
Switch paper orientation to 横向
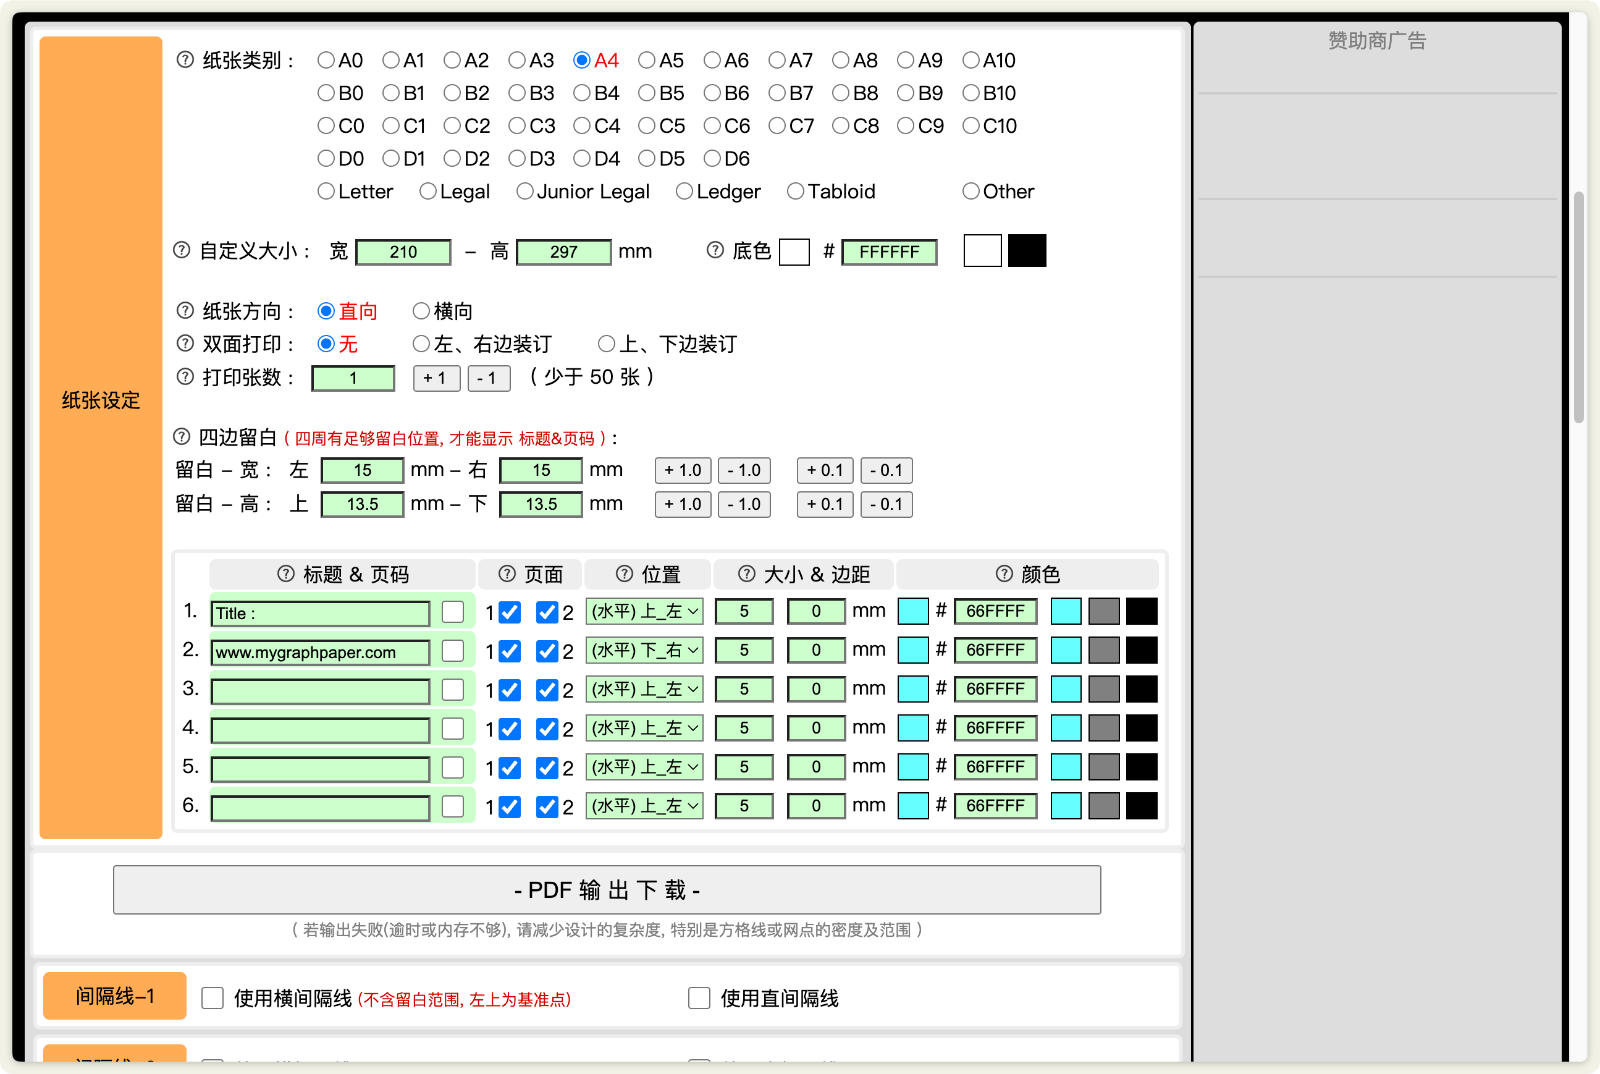click(421, 311)
